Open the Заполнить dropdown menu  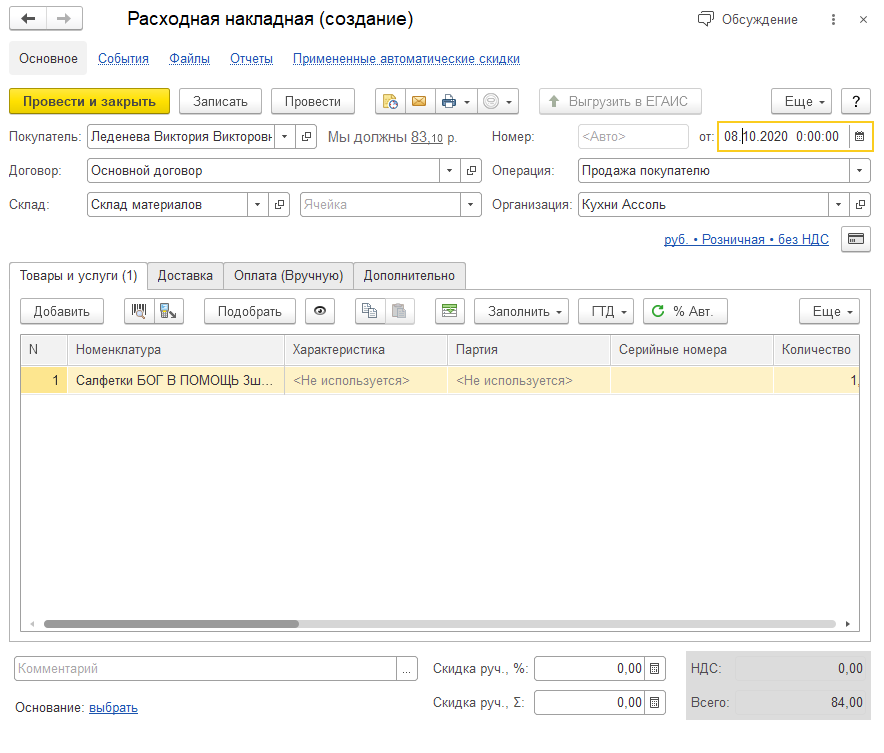coord(521,311)
